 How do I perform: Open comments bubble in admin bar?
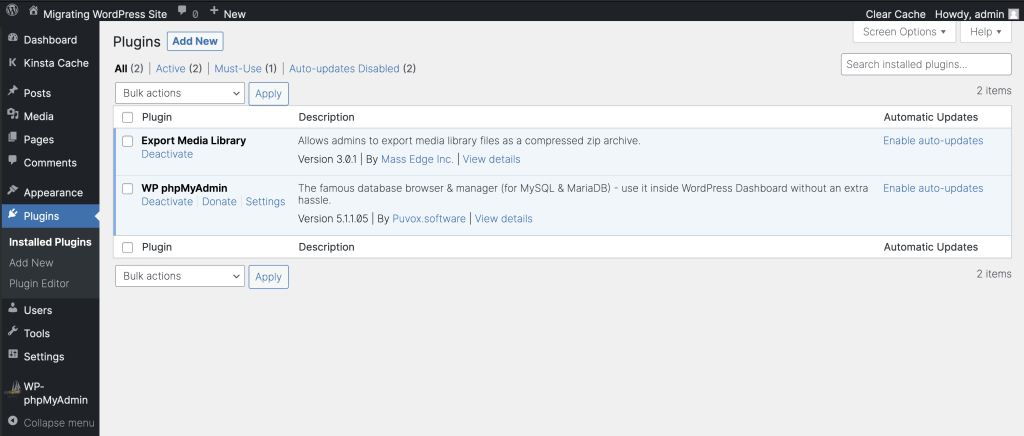pos(182,10)
